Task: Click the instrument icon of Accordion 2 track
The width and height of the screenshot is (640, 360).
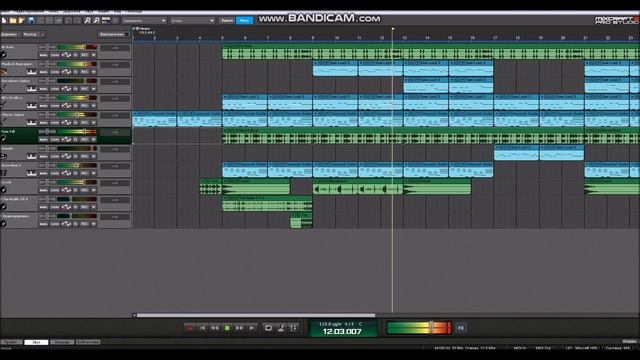Action: (4, 173)
